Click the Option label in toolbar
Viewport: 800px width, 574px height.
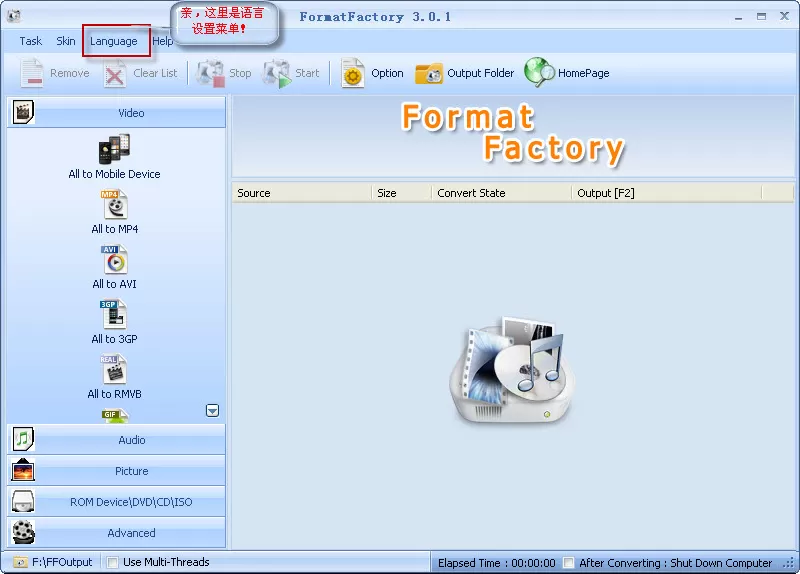tap(387, 73)
